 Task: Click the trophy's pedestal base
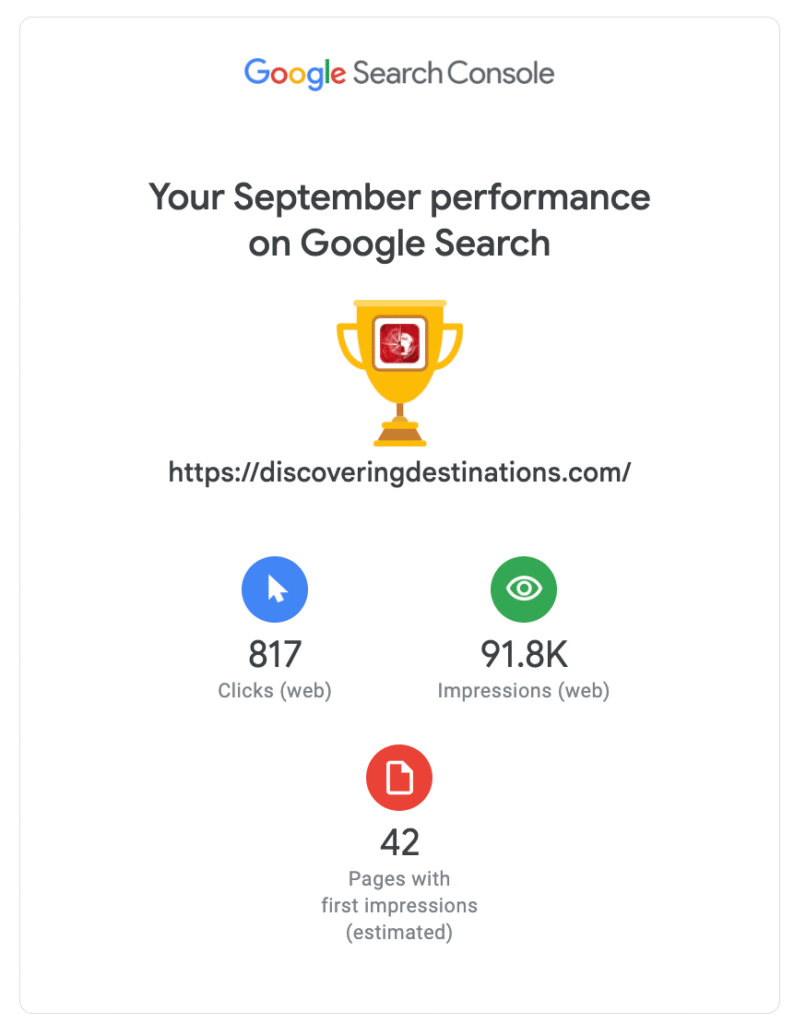click(x=400, y=436)
